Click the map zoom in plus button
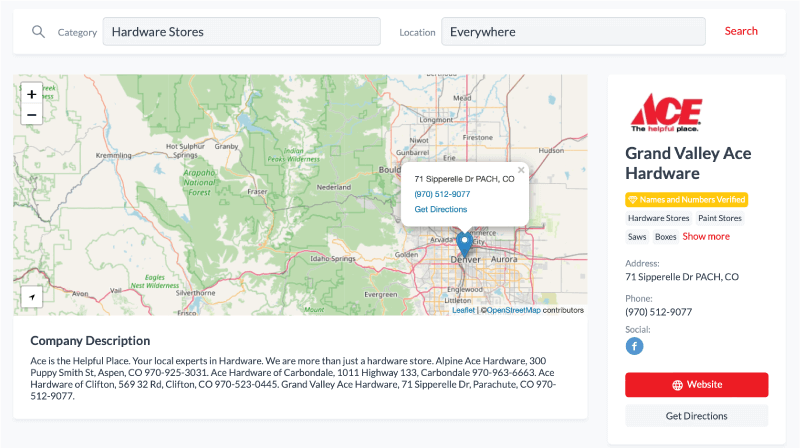Screen dimensions: 800x448 point(31,94)
